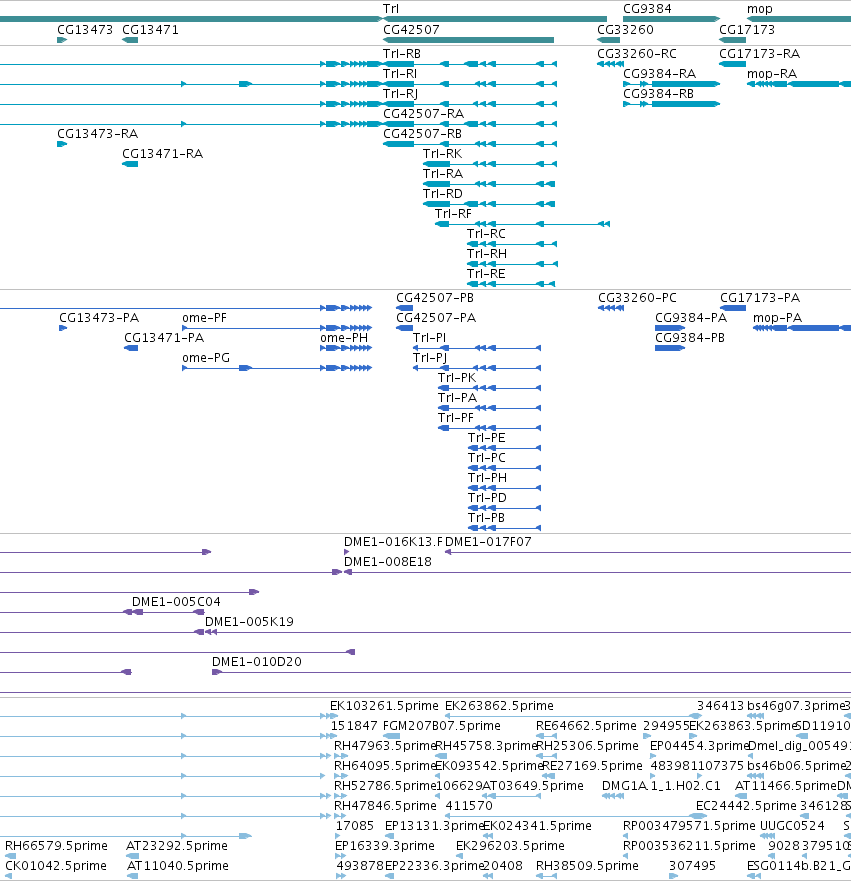Viewport: 851px width, 881px height.
Task: Click protein CG13471-PA
Action: click(164, 338)
